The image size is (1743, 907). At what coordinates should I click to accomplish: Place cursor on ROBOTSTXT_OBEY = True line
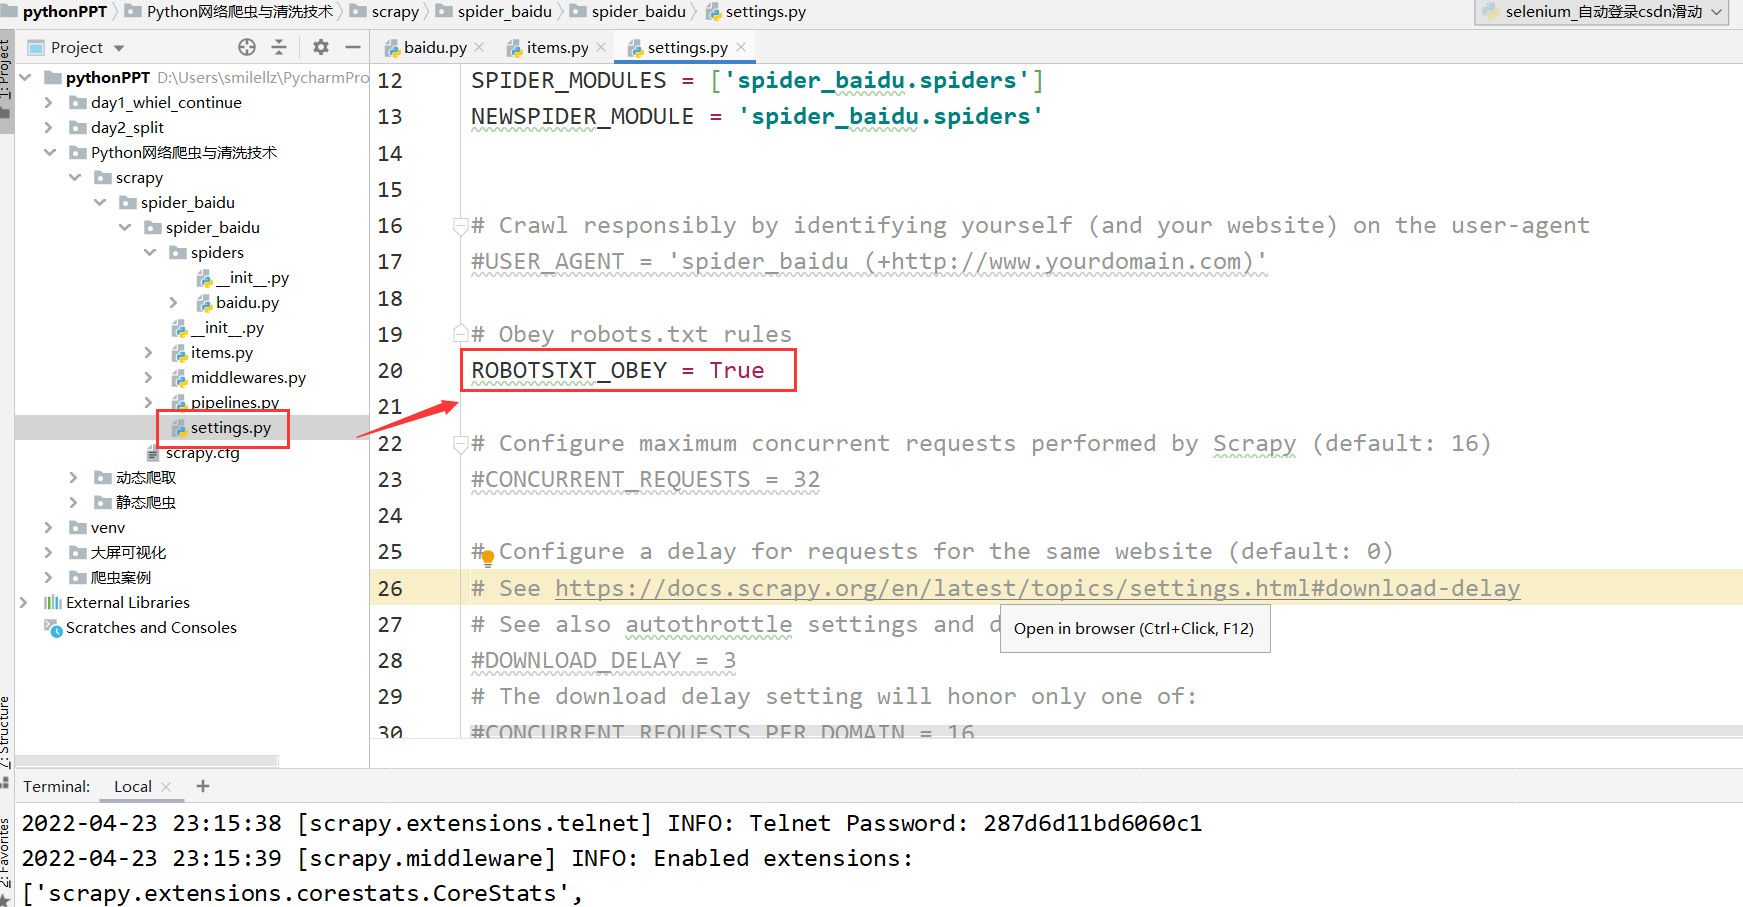click(617, 370)
